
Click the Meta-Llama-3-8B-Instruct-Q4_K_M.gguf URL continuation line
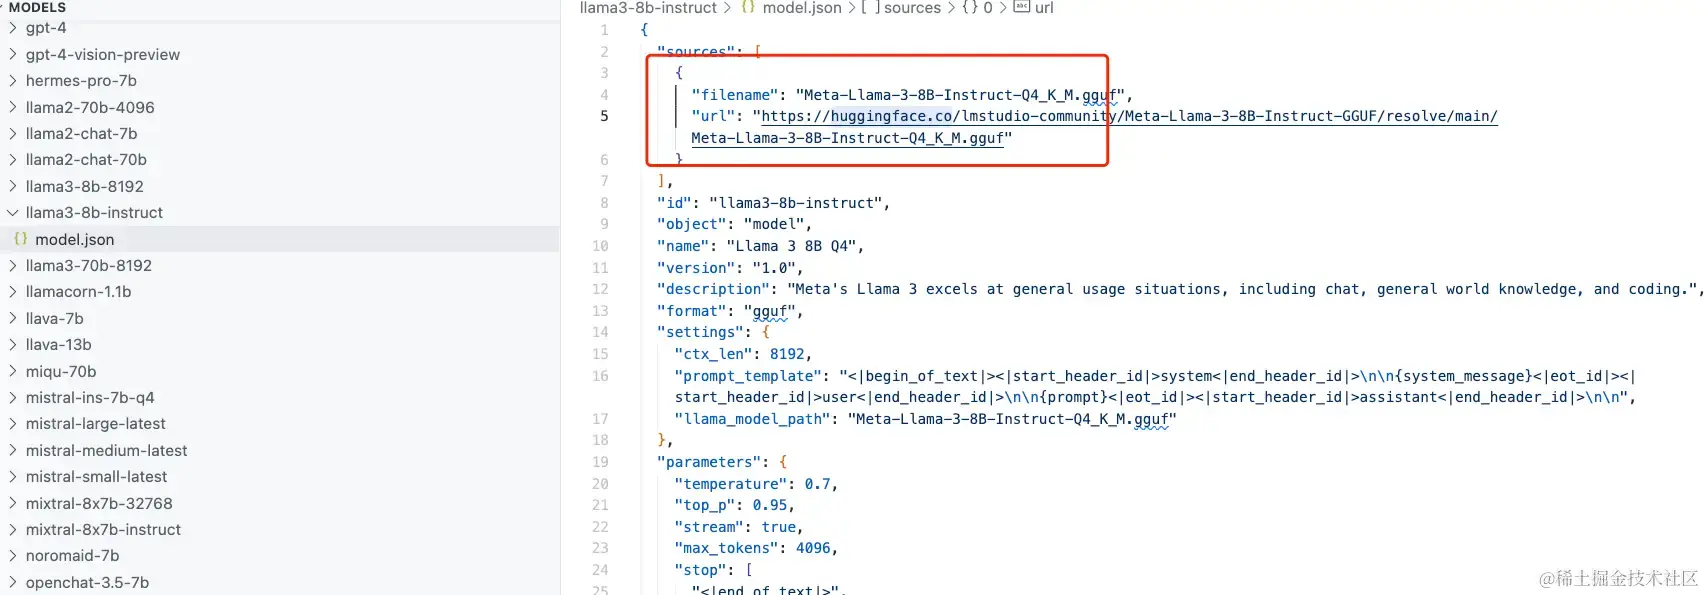tap(847, 138)
